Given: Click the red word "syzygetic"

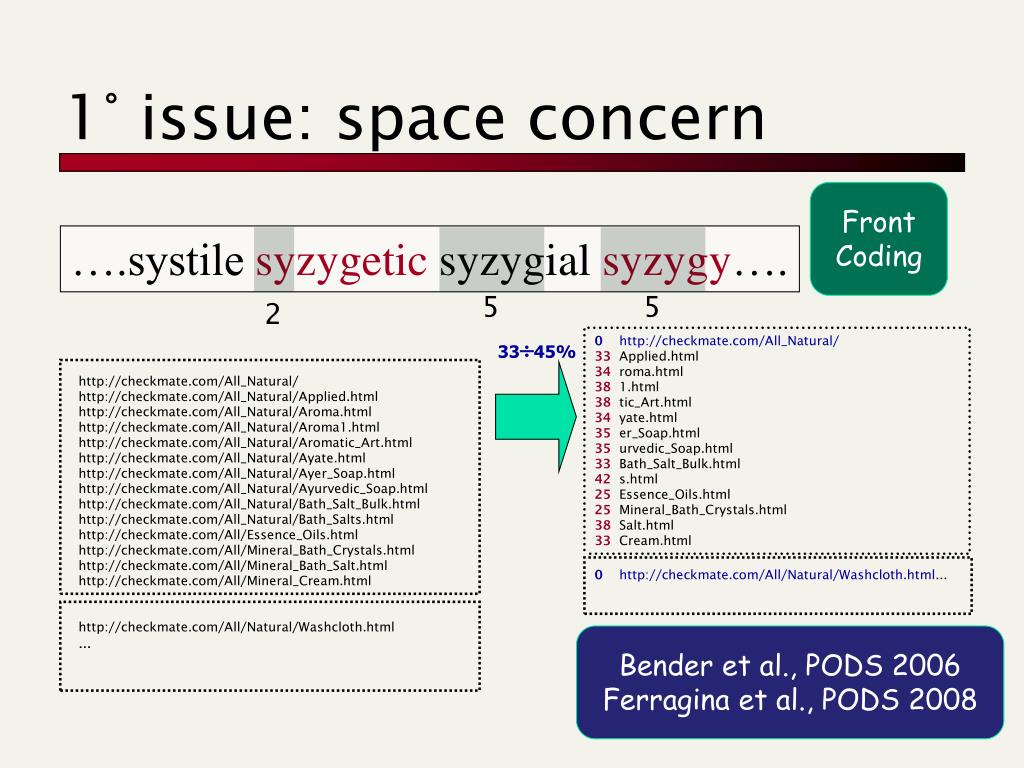Looking at the screenshot, I should [341, 263].
